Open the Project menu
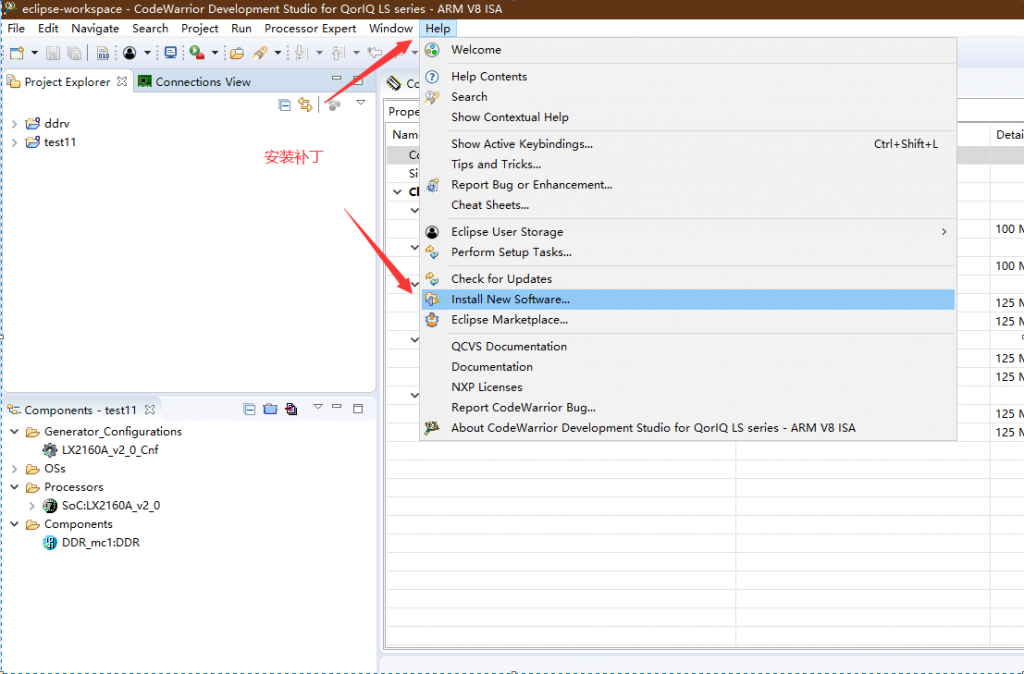 click(200, 29)
